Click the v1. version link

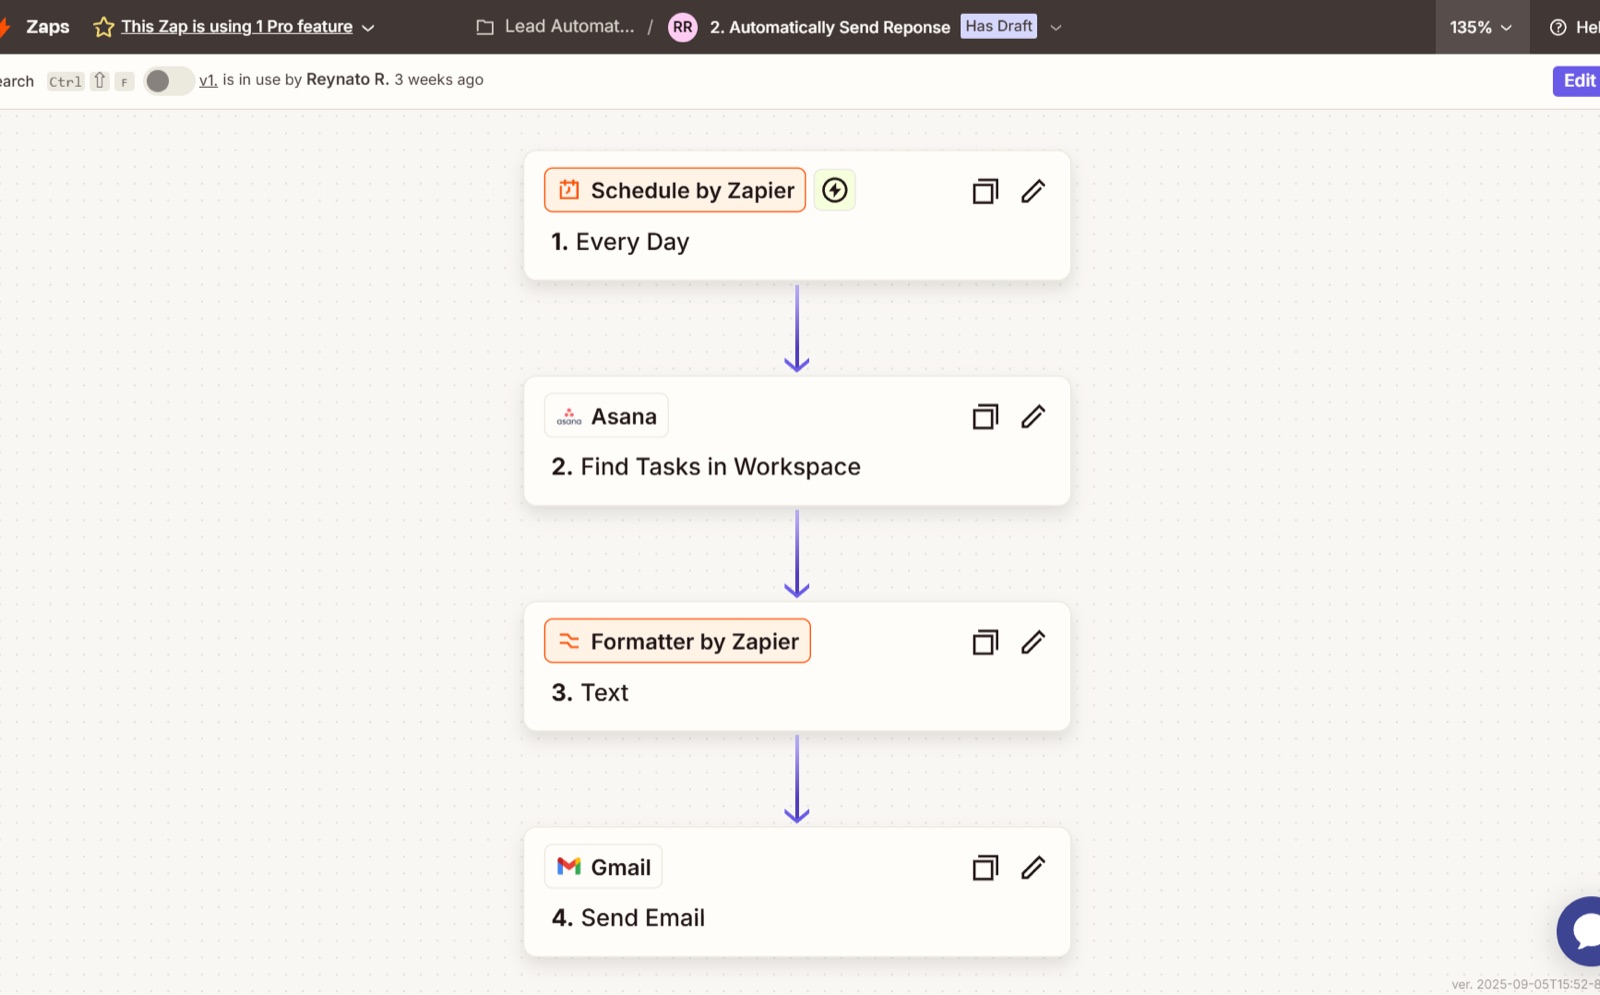(x=208, y=80)
